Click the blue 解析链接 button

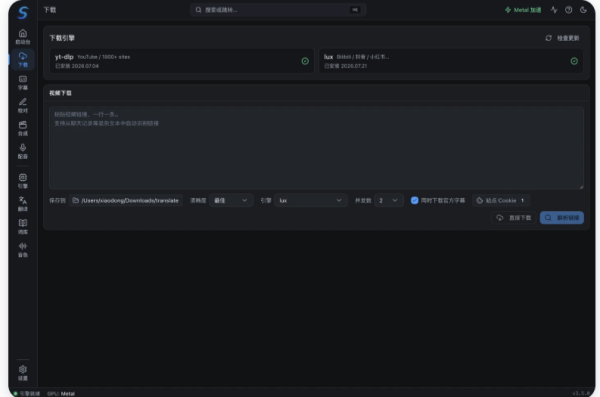pos(562,218)
